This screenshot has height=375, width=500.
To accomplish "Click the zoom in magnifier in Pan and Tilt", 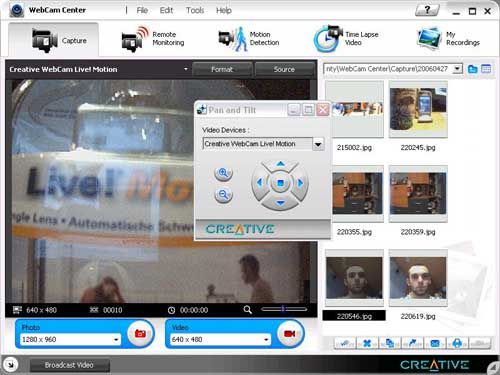I will point(223,173).
